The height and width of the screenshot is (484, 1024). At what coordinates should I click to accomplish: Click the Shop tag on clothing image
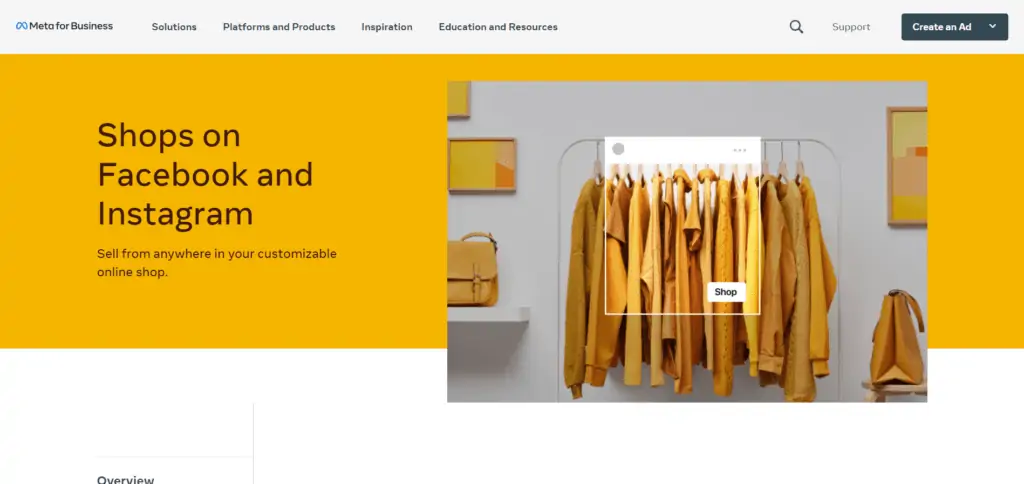pos(726,292)
